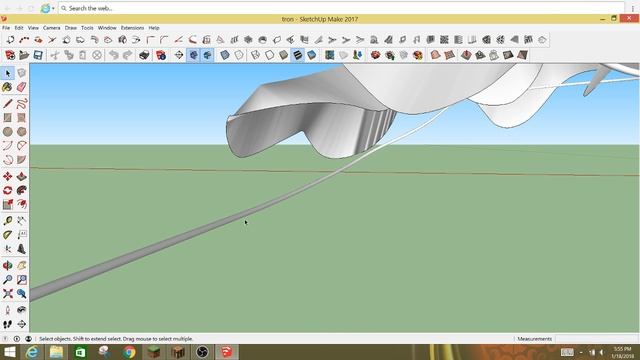Select the Pie tool
The width and height of the screenshot is (640, 360).
tap(22, 160)
